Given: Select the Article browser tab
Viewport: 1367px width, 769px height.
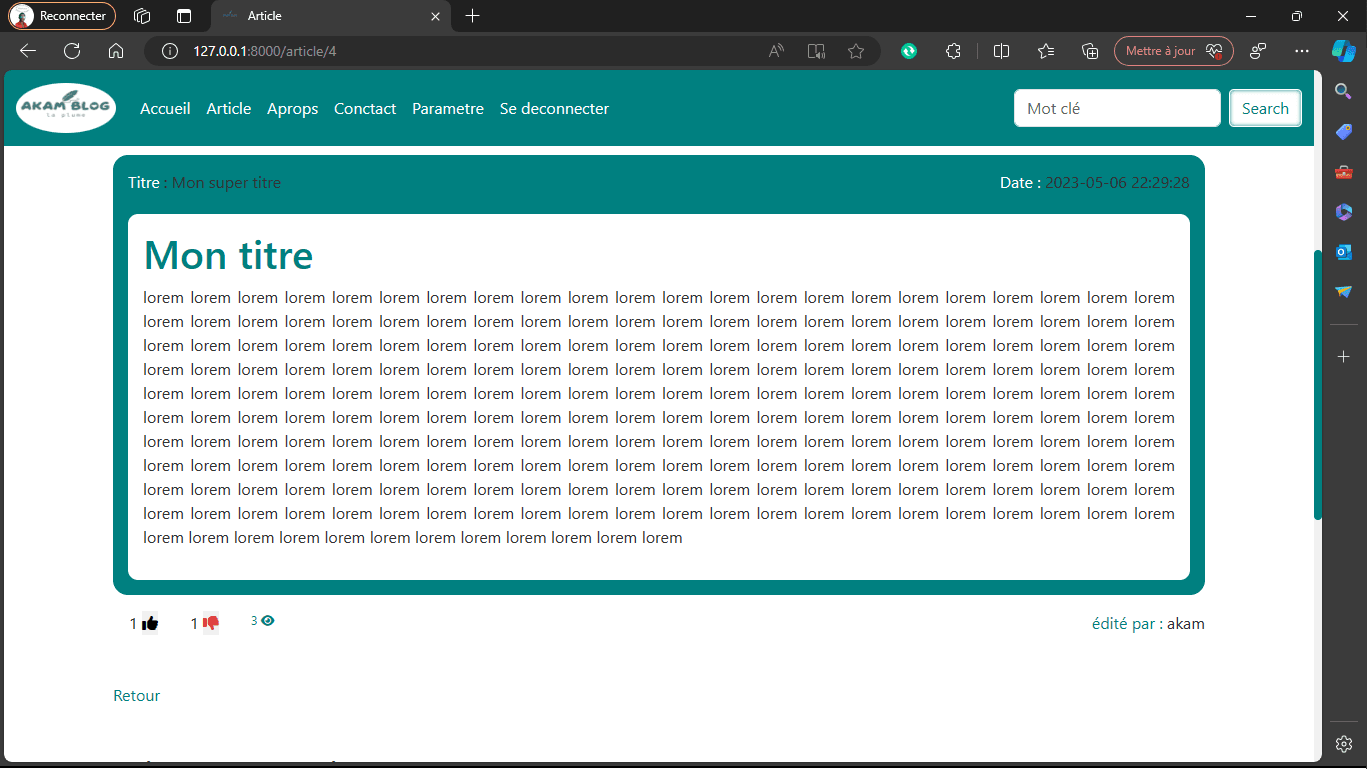Looking at the screenshot, I should (330, 16).
